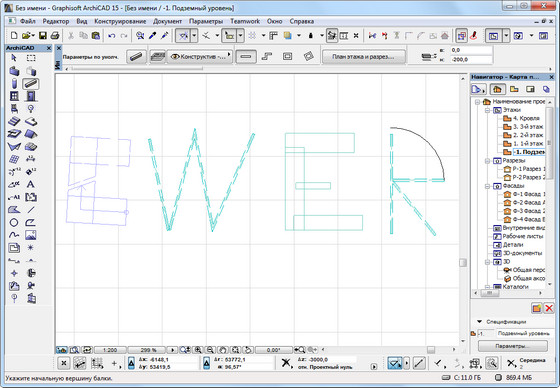The width and height of the screenshot is (560, 388).
Task: Click the План этажа и разрез button
Action: 364,56
